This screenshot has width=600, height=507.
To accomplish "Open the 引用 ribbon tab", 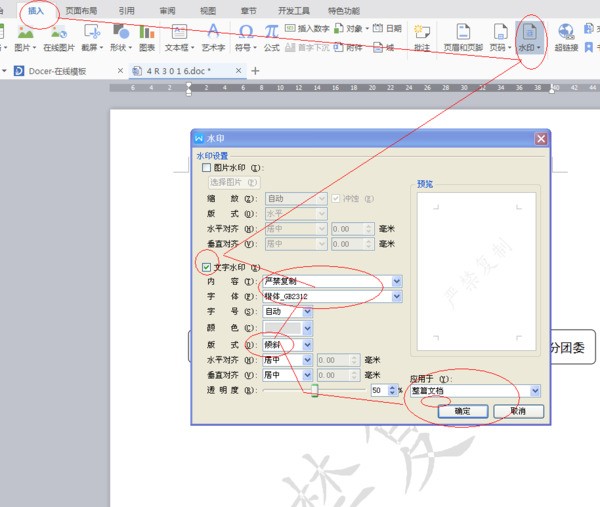I will (126, 11).
